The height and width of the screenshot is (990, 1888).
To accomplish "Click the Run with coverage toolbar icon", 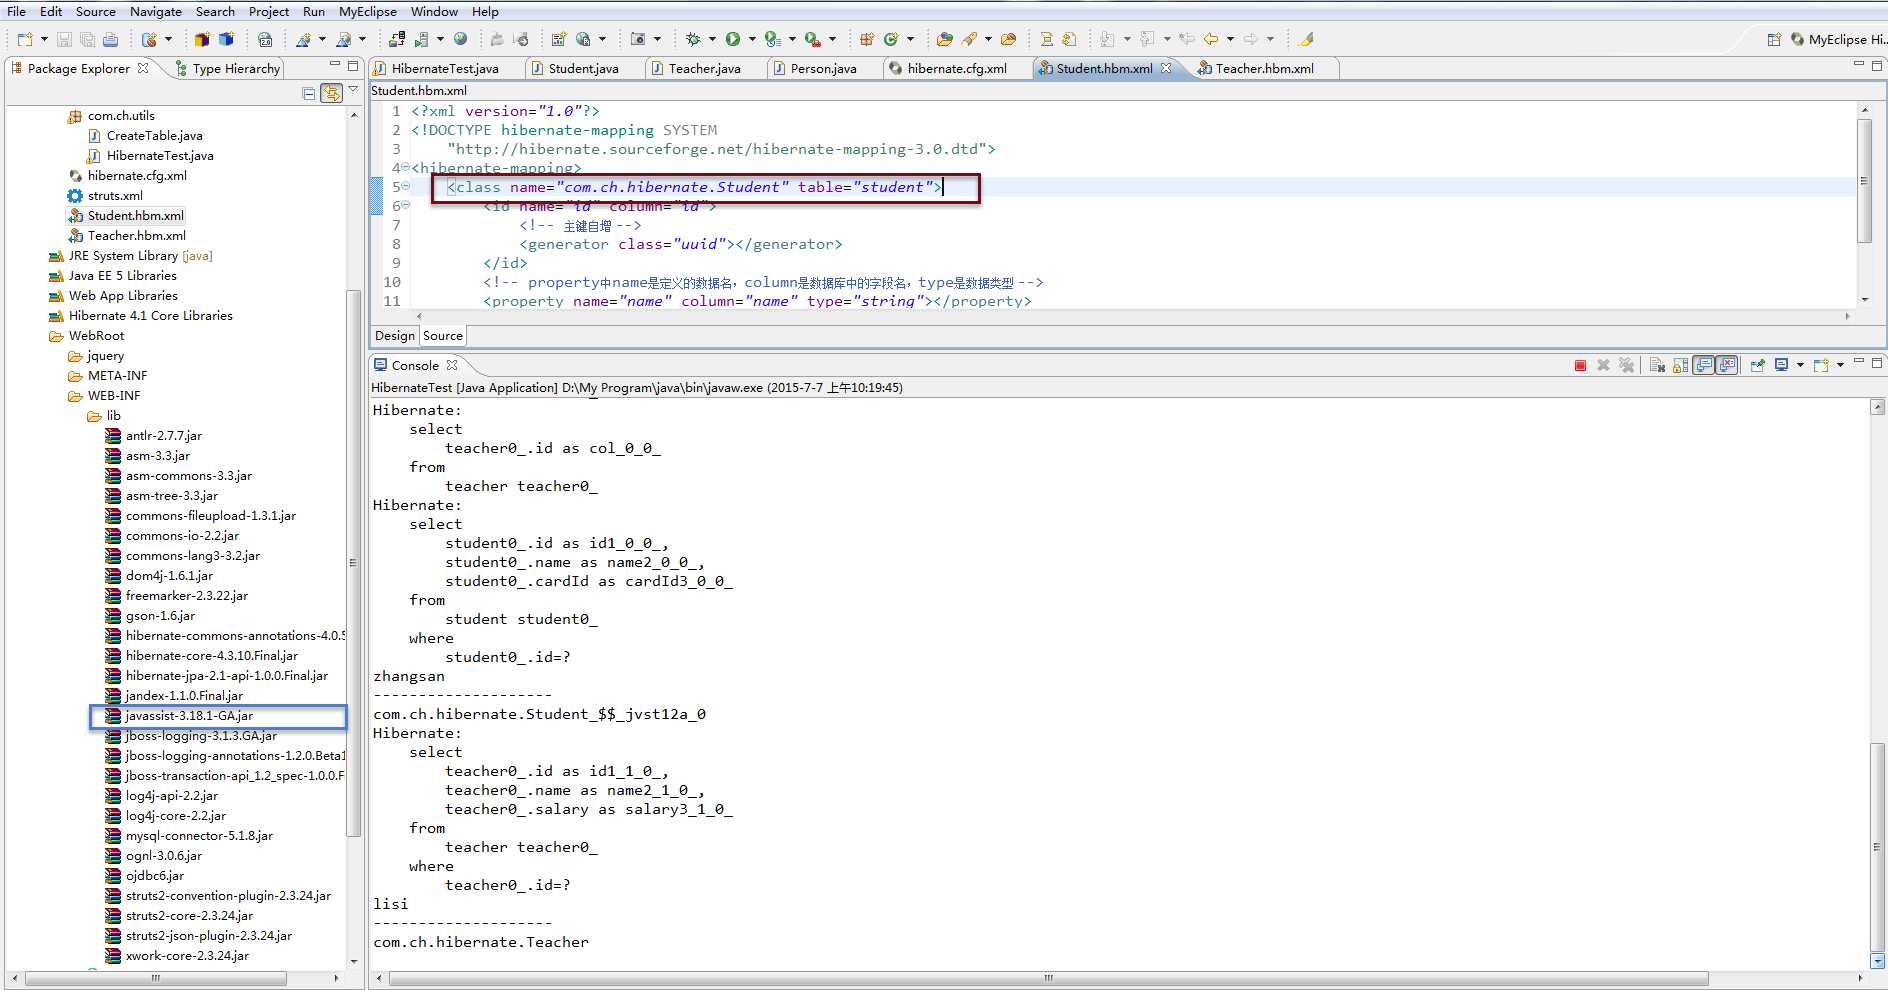I will [772, 39].
